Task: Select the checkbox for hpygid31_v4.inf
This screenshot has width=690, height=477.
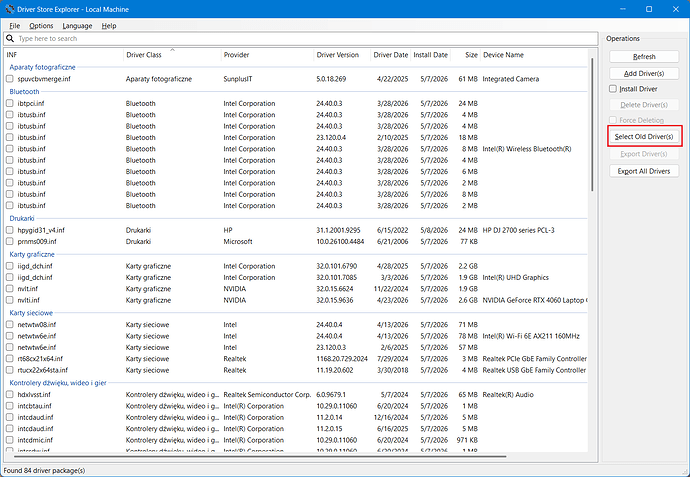Action: point(10,230)
